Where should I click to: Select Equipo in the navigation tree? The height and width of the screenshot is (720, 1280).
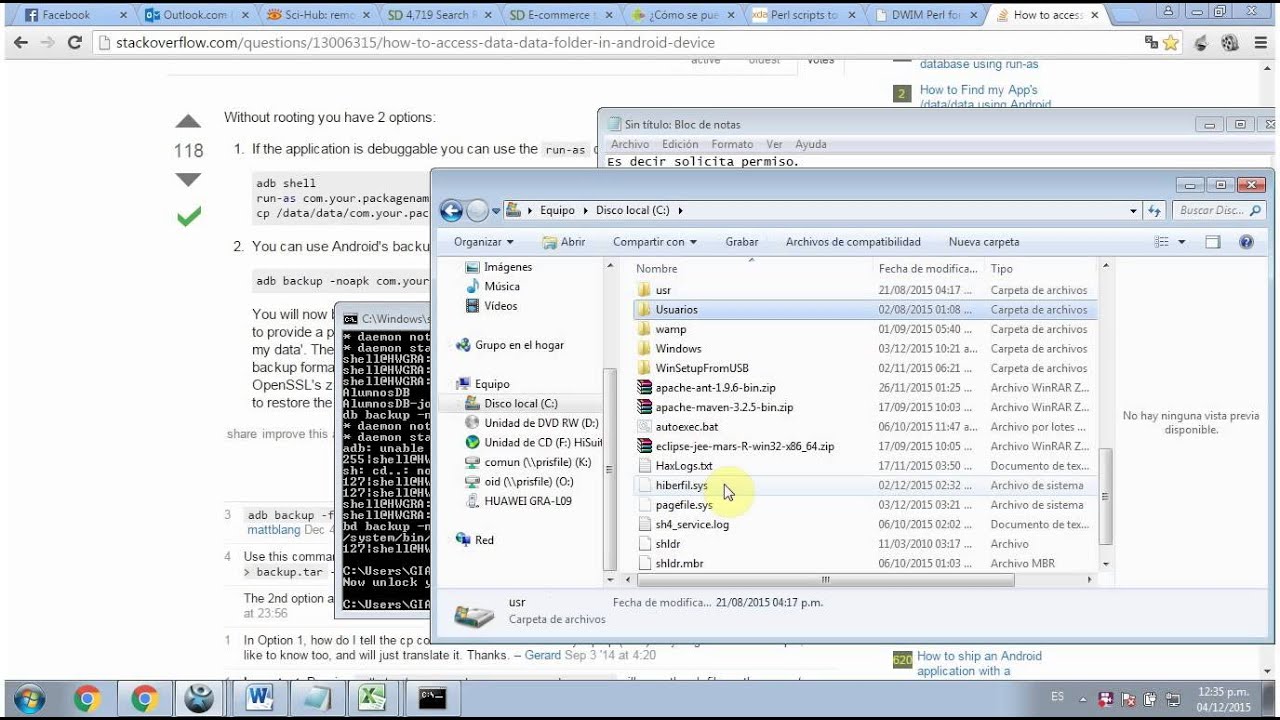point(482,384)
